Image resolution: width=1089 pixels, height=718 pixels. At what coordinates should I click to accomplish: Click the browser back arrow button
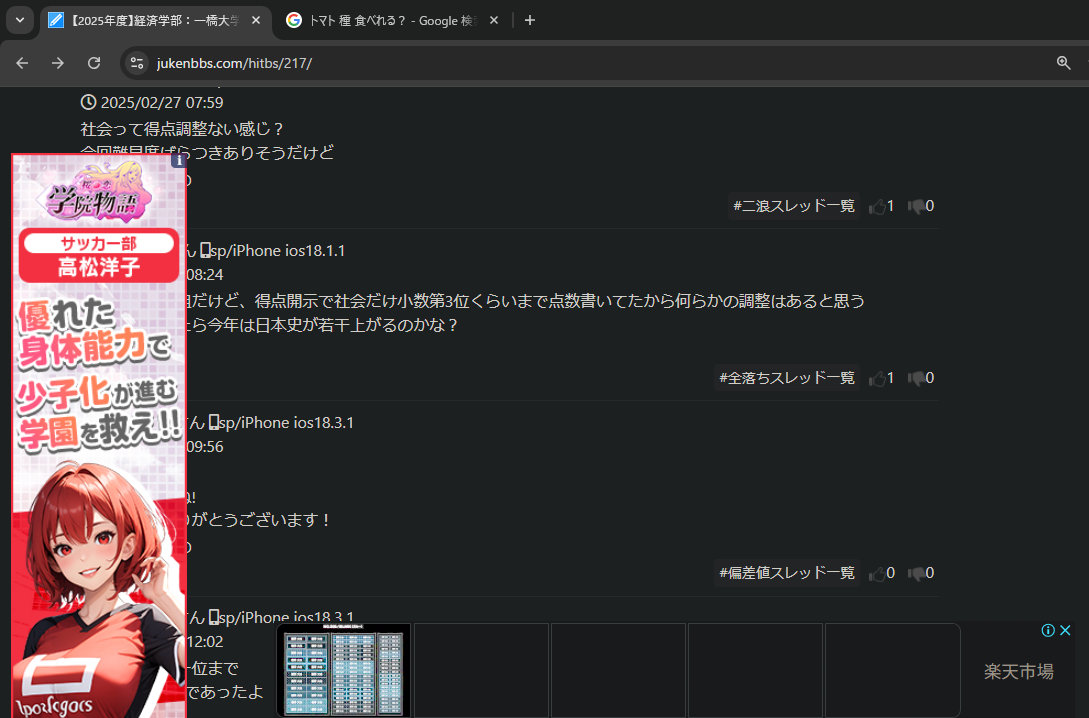coord(22,63)
